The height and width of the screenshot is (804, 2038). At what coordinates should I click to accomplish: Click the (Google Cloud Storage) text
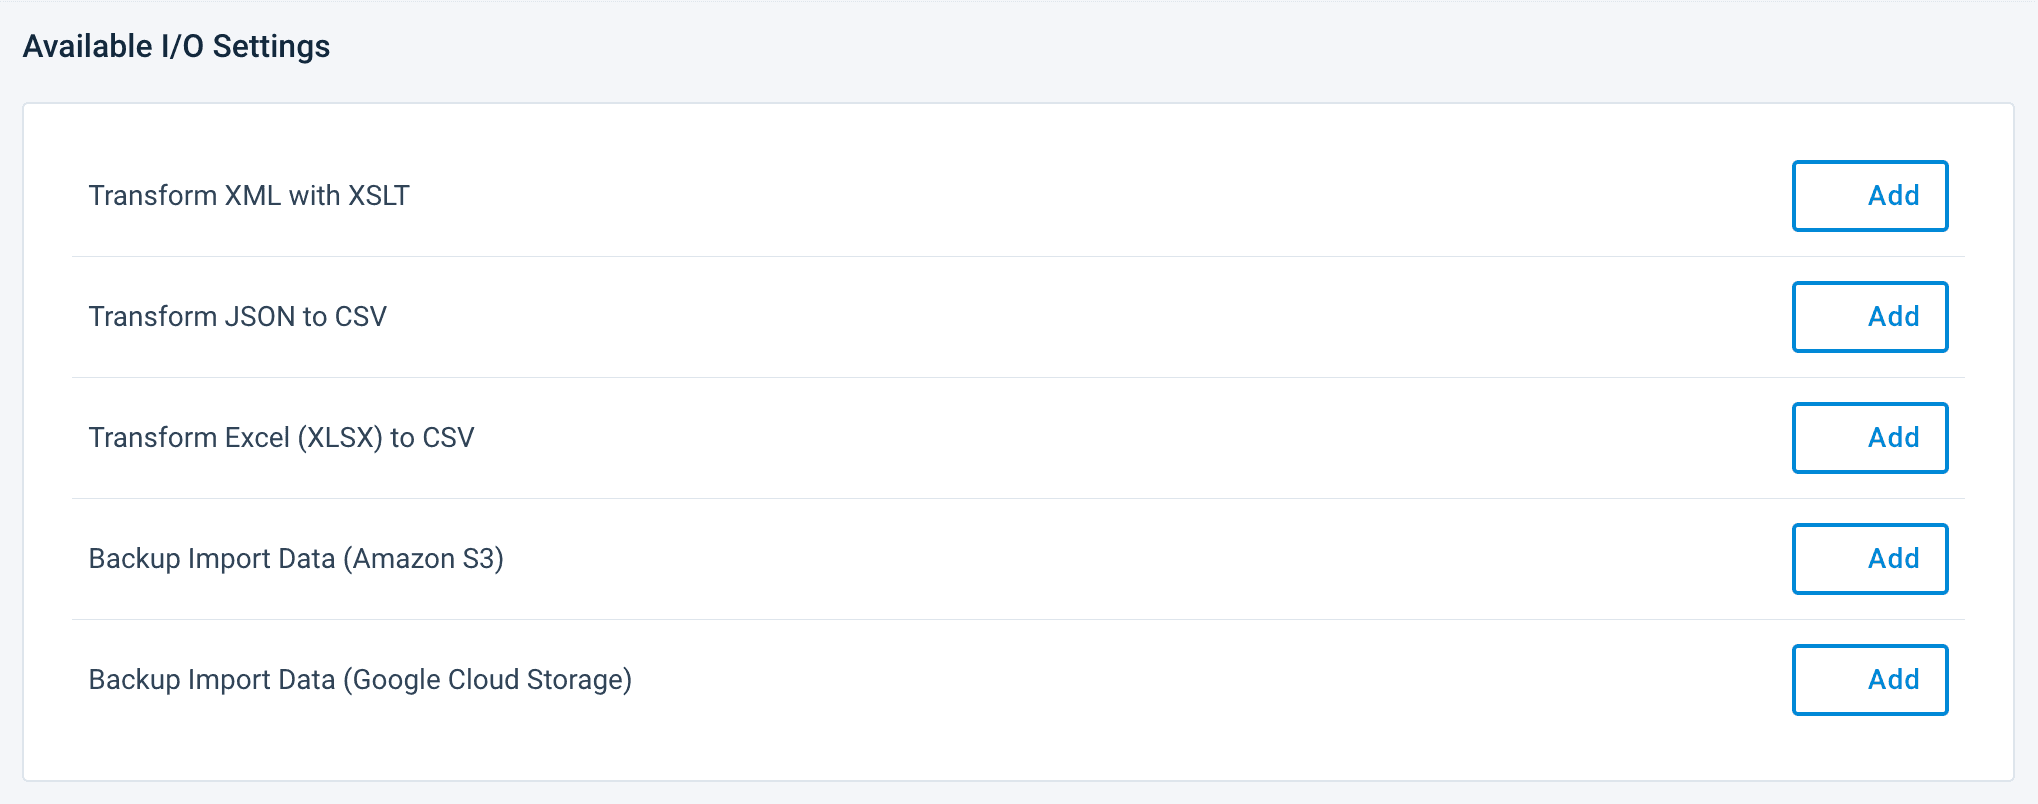click(487, 680)
